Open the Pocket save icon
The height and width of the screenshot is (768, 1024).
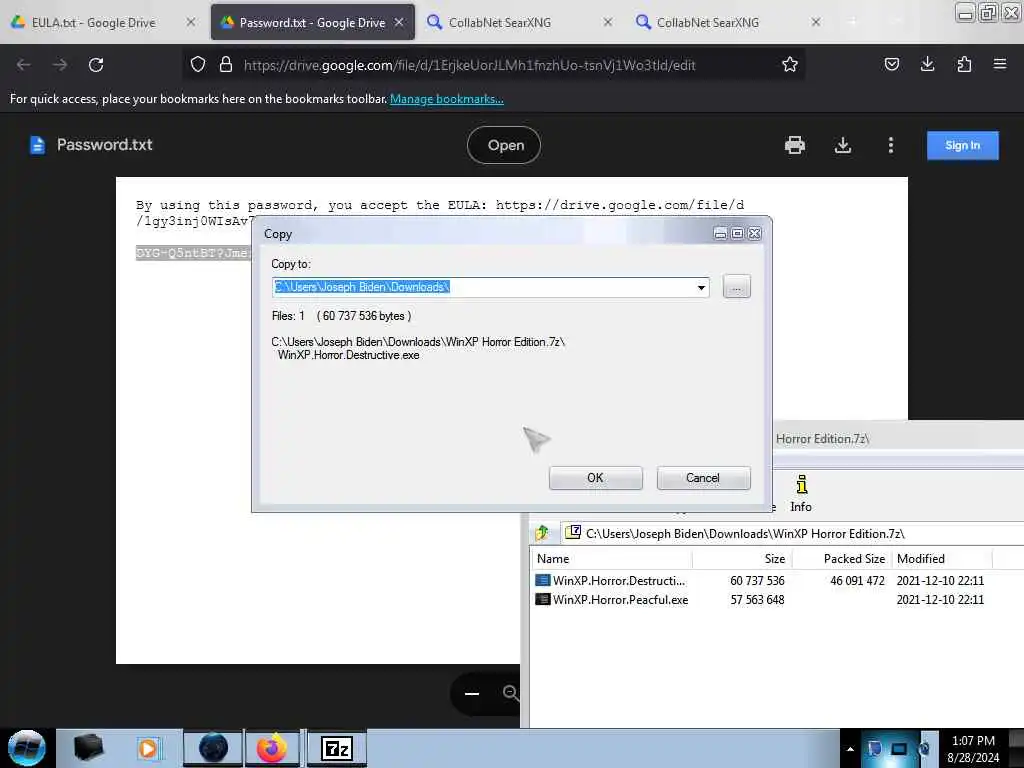[891, 64]
